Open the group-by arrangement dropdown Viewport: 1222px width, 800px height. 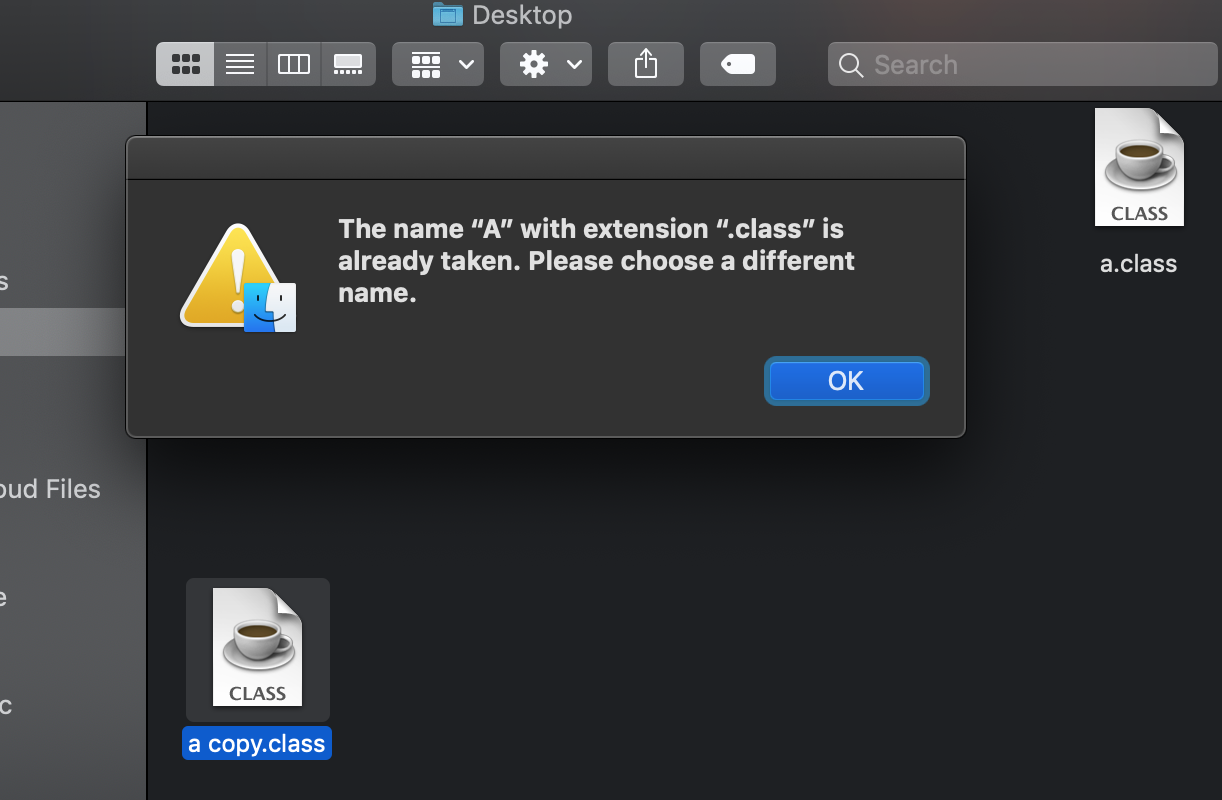tap(438, 65)
